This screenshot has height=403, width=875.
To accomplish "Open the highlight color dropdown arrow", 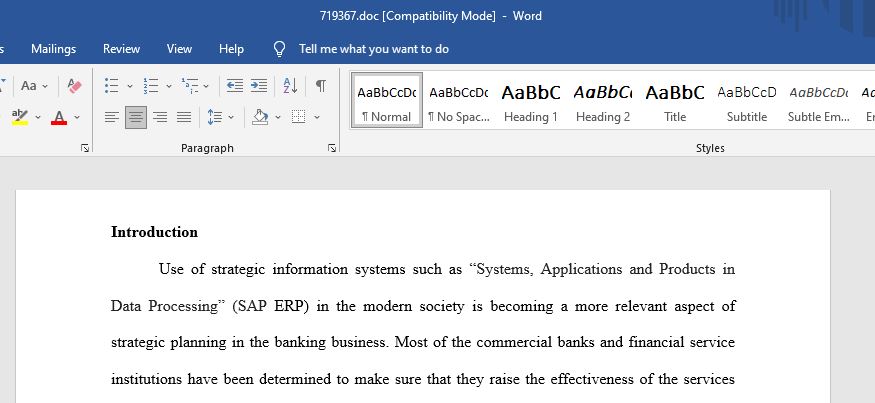I will pos(38,117).
